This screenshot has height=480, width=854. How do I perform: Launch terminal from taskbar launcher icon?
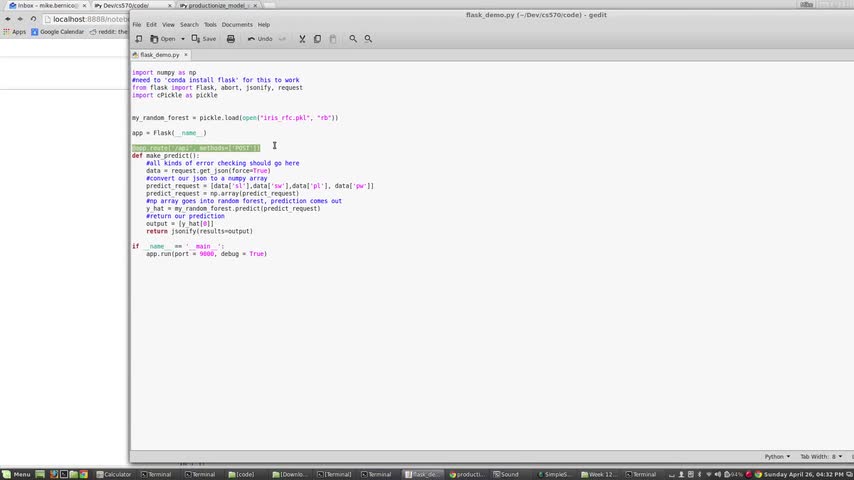(x=64, y=475)
